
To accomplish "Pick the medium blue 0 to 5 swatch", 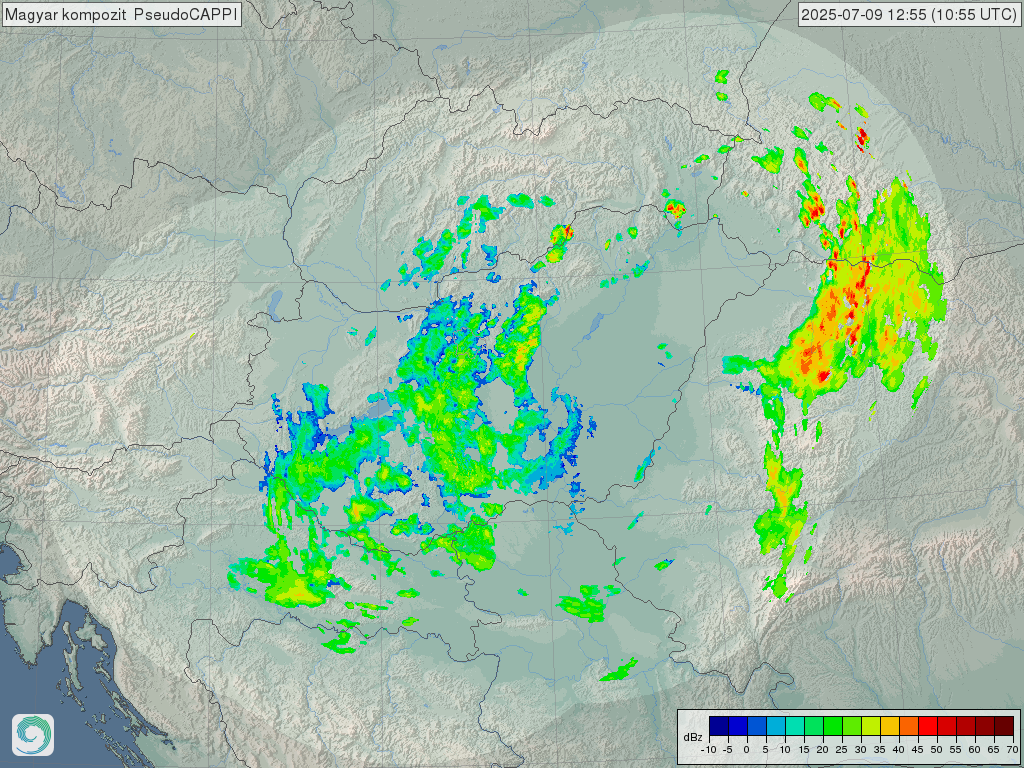I will coord(757,726).
